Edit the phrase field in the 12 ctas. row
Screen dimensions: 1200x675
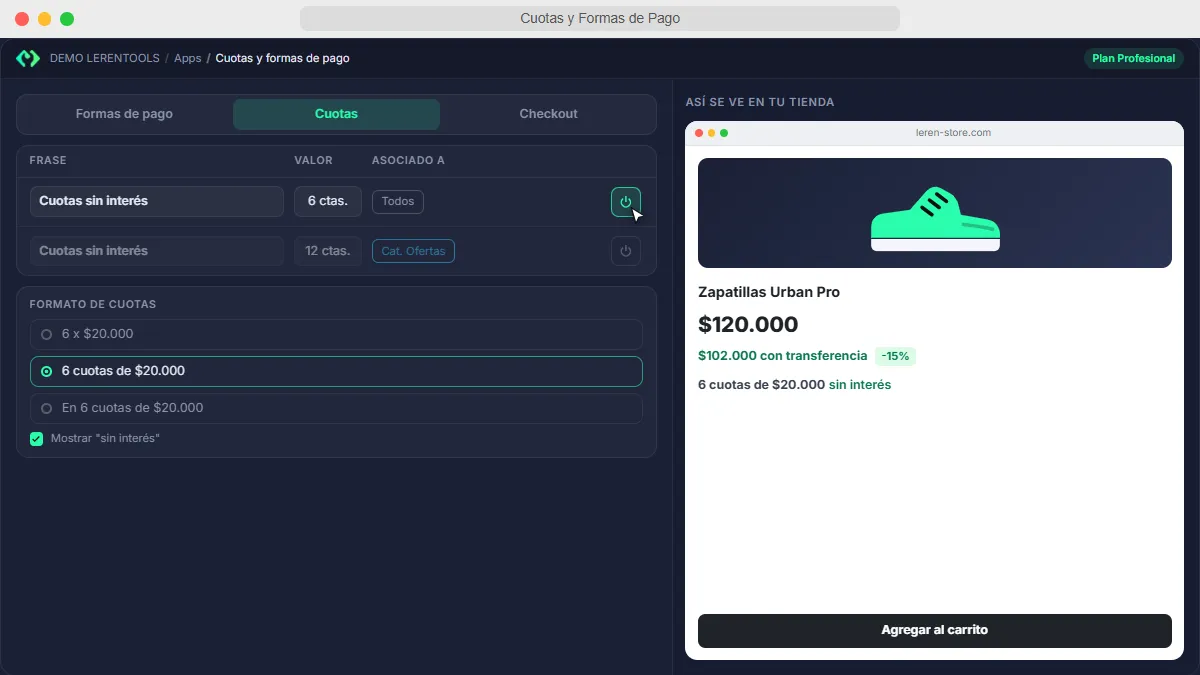pyautogui.click(x=157, y=251)
